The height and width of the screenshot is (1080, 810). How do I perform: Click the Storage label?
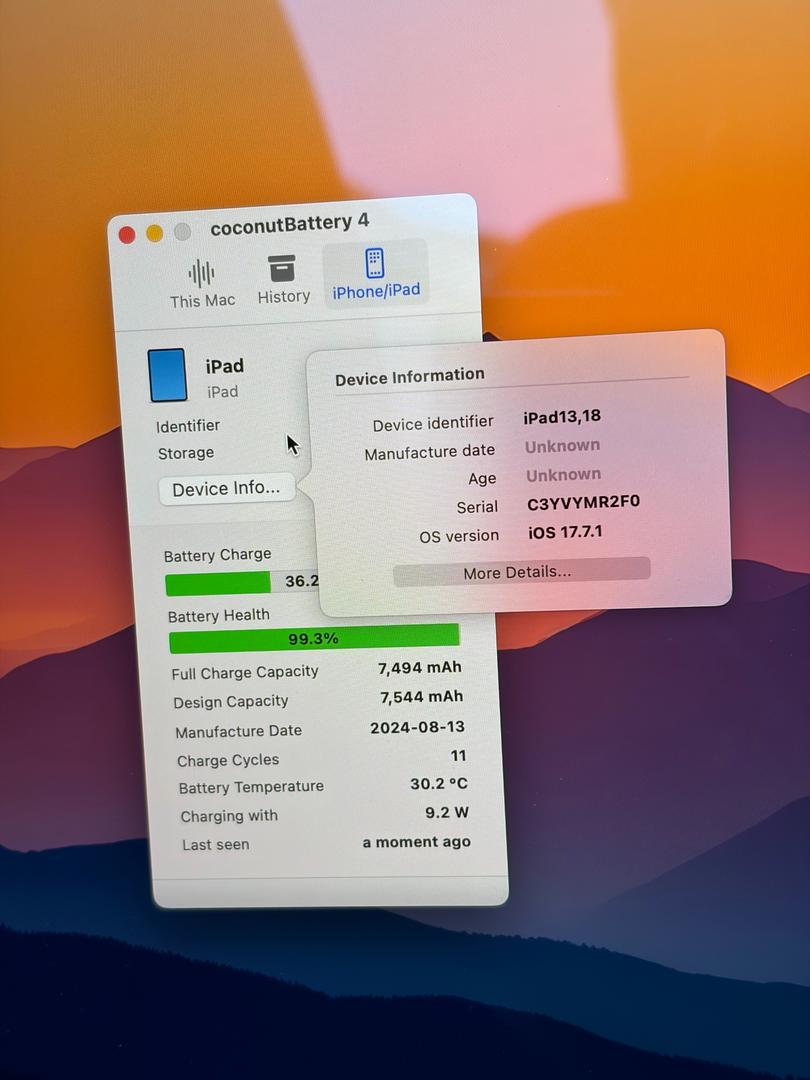[x=186, y=453]
